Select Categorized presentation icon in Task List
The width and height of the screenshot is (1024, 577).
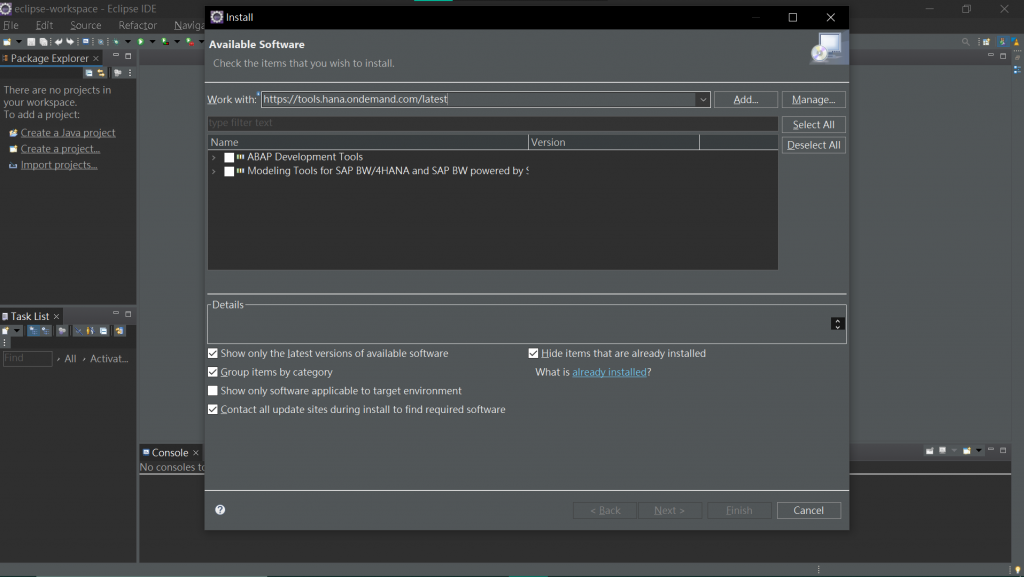pos(33,330)
